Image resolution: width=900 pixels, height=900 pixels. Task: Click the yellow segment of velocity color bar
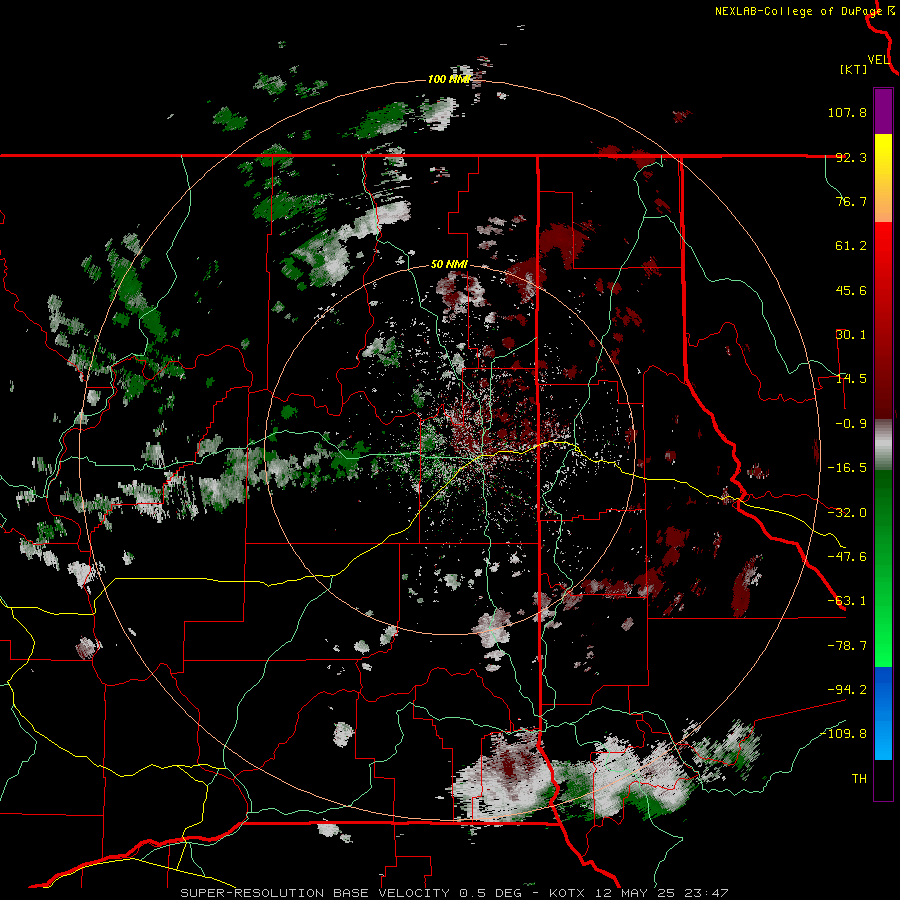click(x=883, y=178)
